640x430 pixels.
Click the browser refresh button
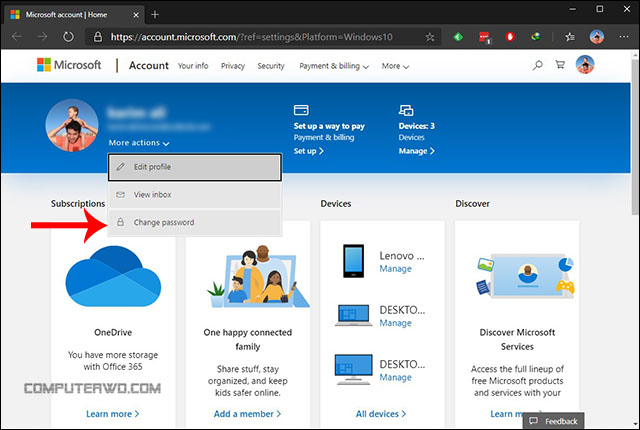68,36
